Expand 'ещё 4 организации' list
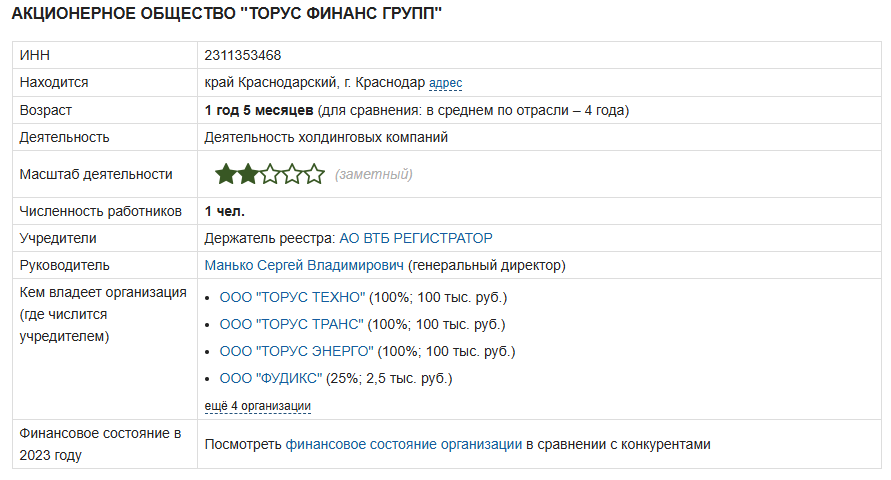 (257, 406)
